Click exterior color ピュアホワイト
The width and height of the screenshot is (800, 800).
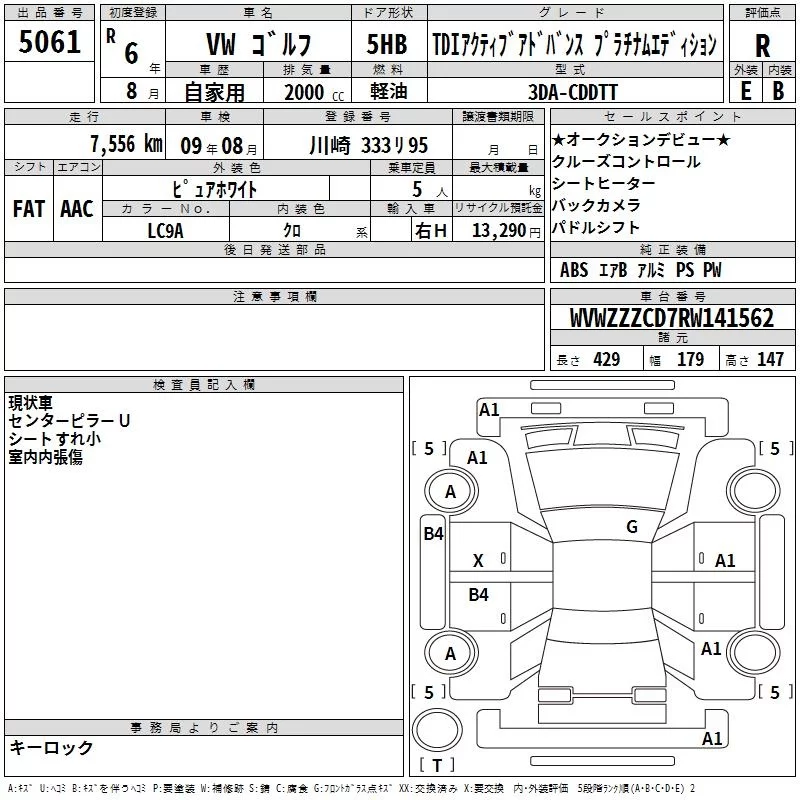coord(214,189)
